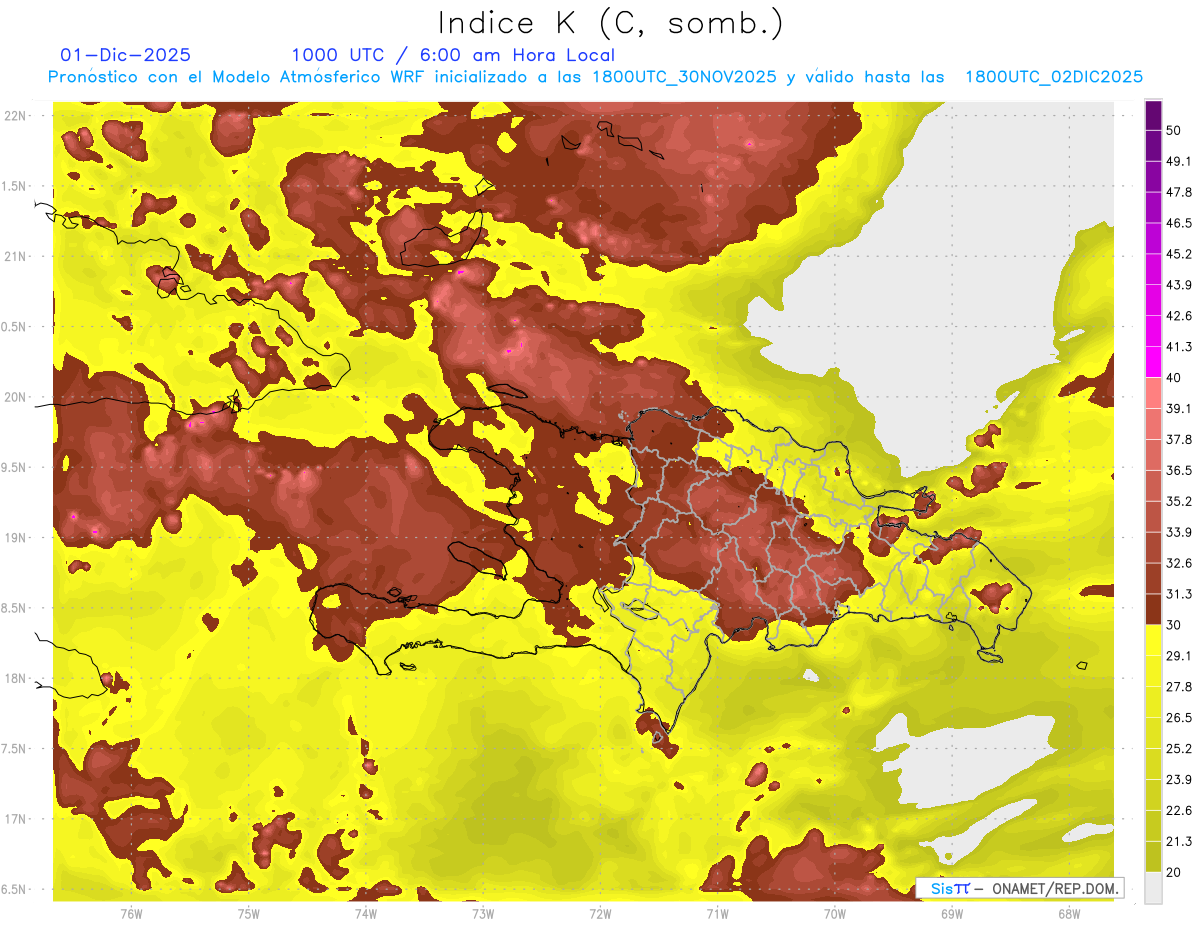
Task: Pick the magenta colorbar segment between 40 and 41.3
Action: (1153, 361)
